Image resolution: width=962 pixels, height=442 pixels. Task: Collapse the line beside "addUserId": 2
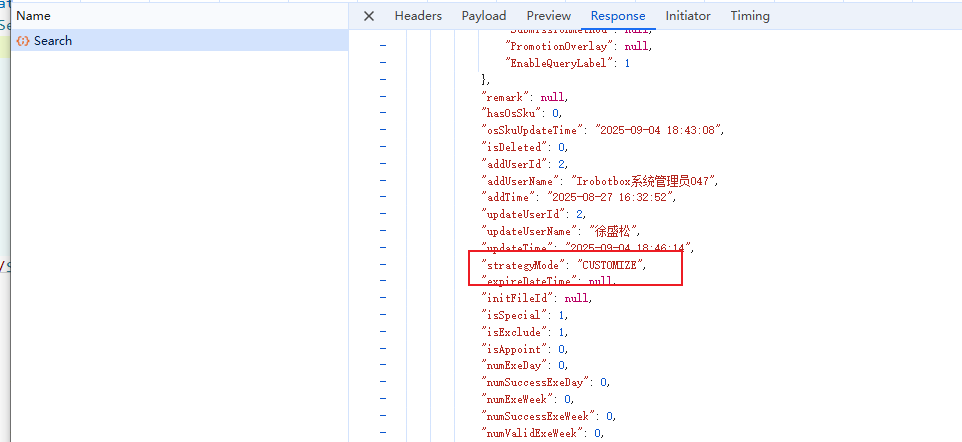(x=383, y=164)
